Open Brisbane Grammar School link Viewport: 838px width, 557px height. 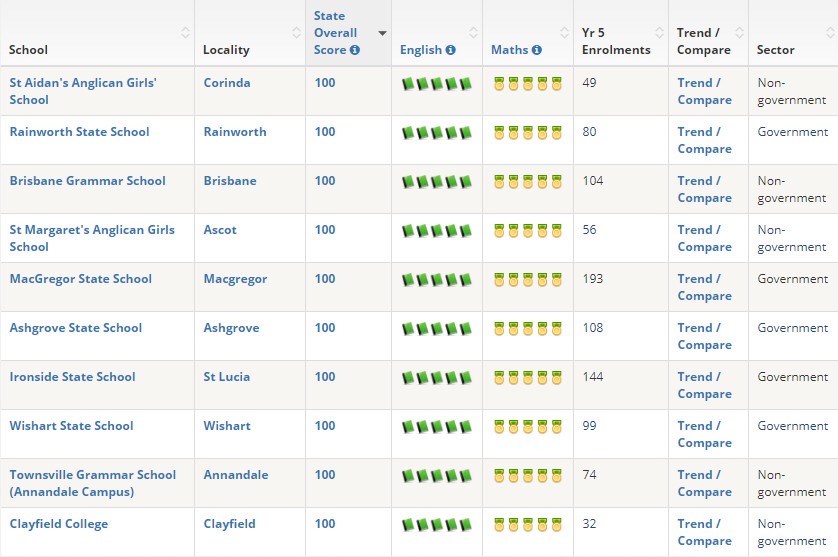[88, 181]
